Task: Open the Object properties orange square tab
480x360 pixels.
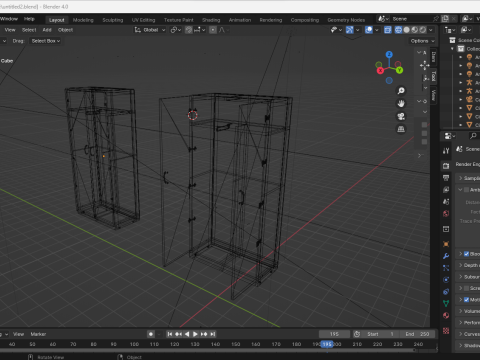Action: point(446,244)
